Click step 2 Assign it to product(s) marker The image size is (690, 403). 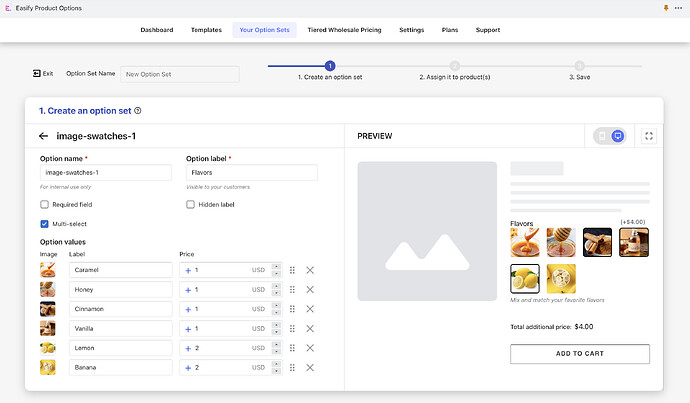455,66
